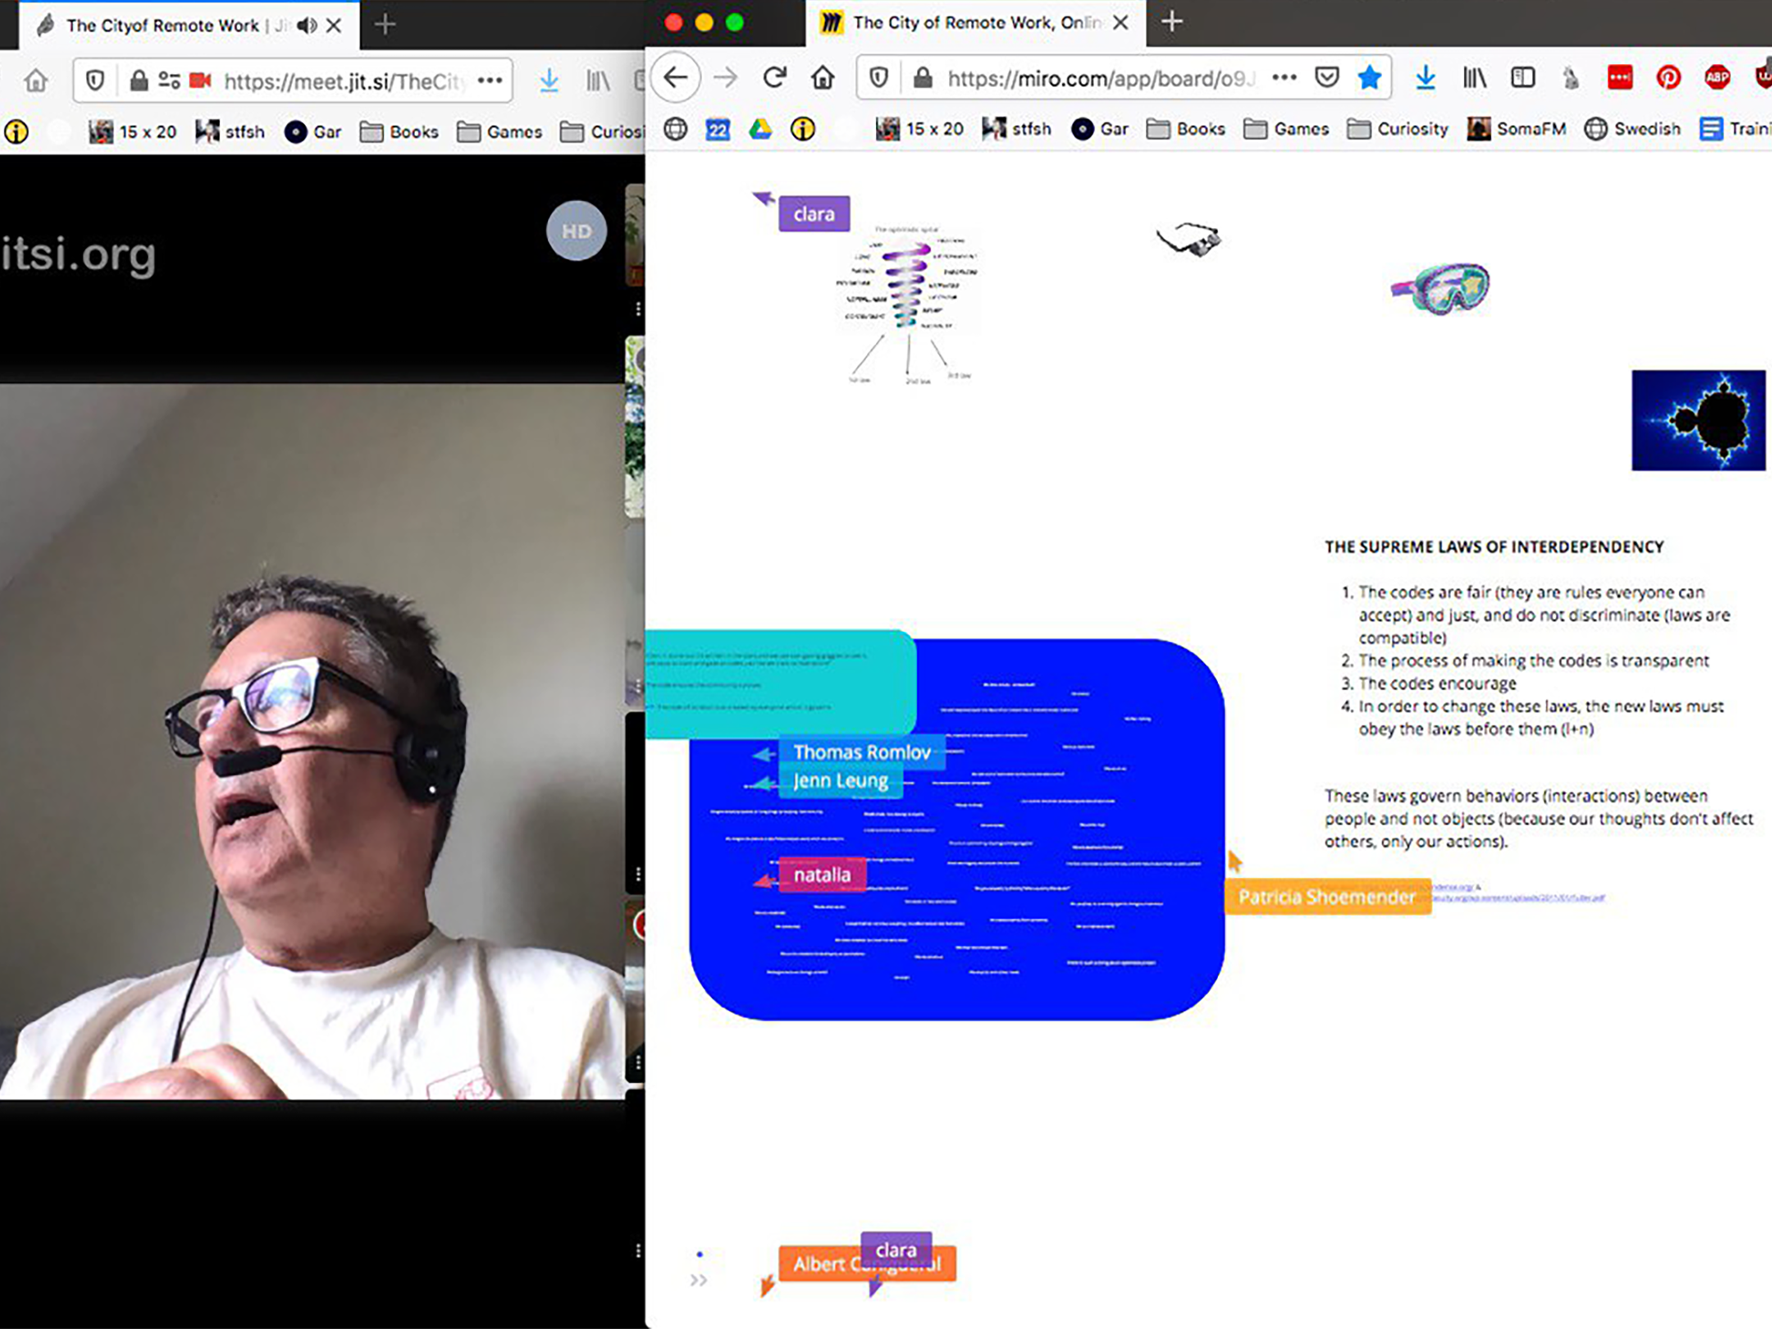Screen dimensions: 1772x1329
Task: Open downloads in the Miro browser window
Action: point(1425,78)
